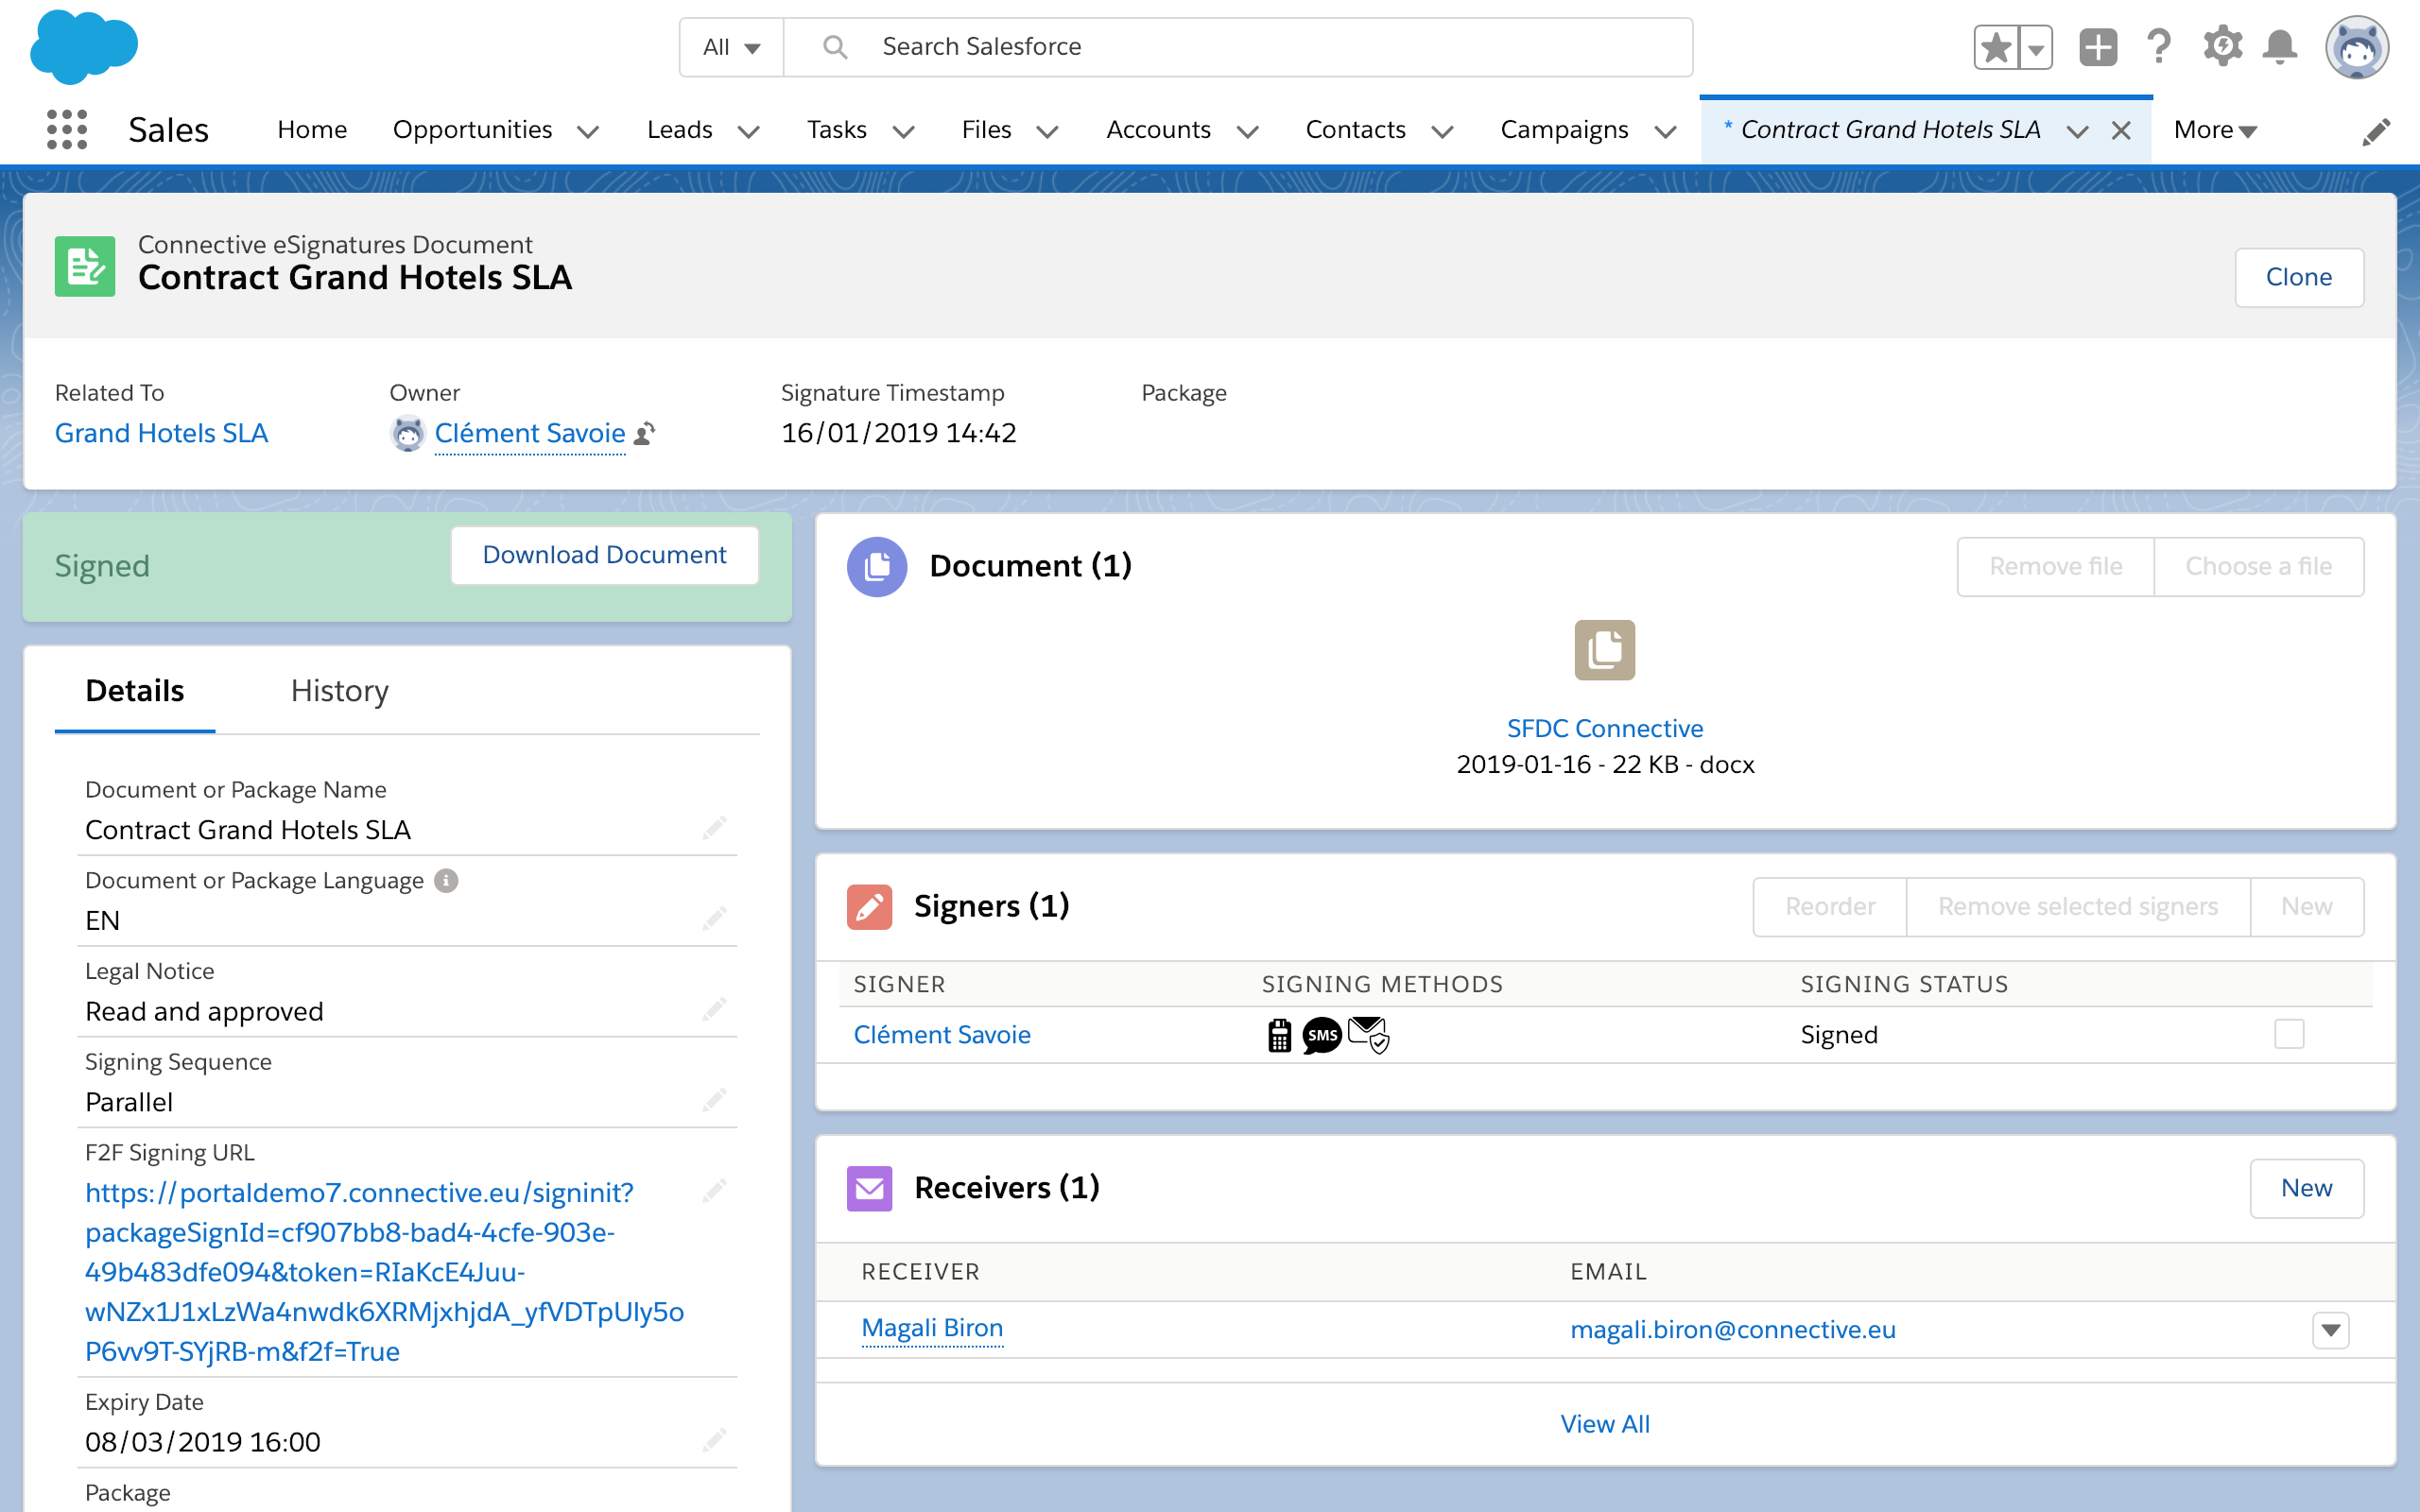Image resolution: width=2420 pixels, height=1512 pixels.
Task: Click the SFDC Connective file icon
Action: (x=1604, y=650)
